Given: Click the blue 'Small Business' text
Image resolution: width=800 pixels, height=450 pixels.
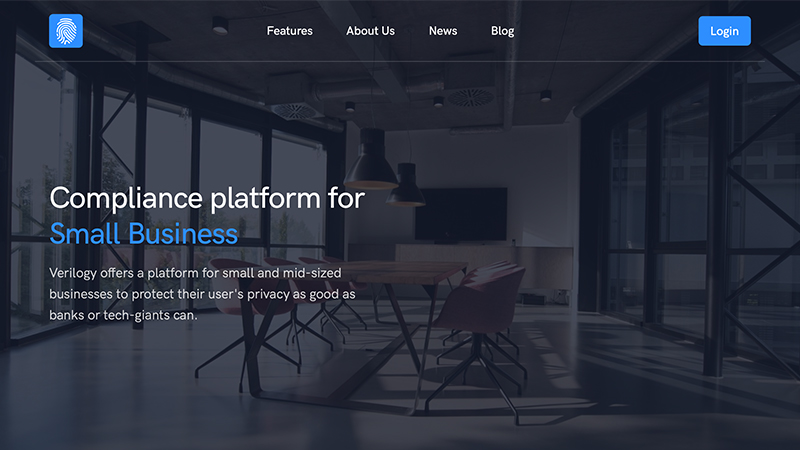Looking at the screenshot, I should point(144,234).
